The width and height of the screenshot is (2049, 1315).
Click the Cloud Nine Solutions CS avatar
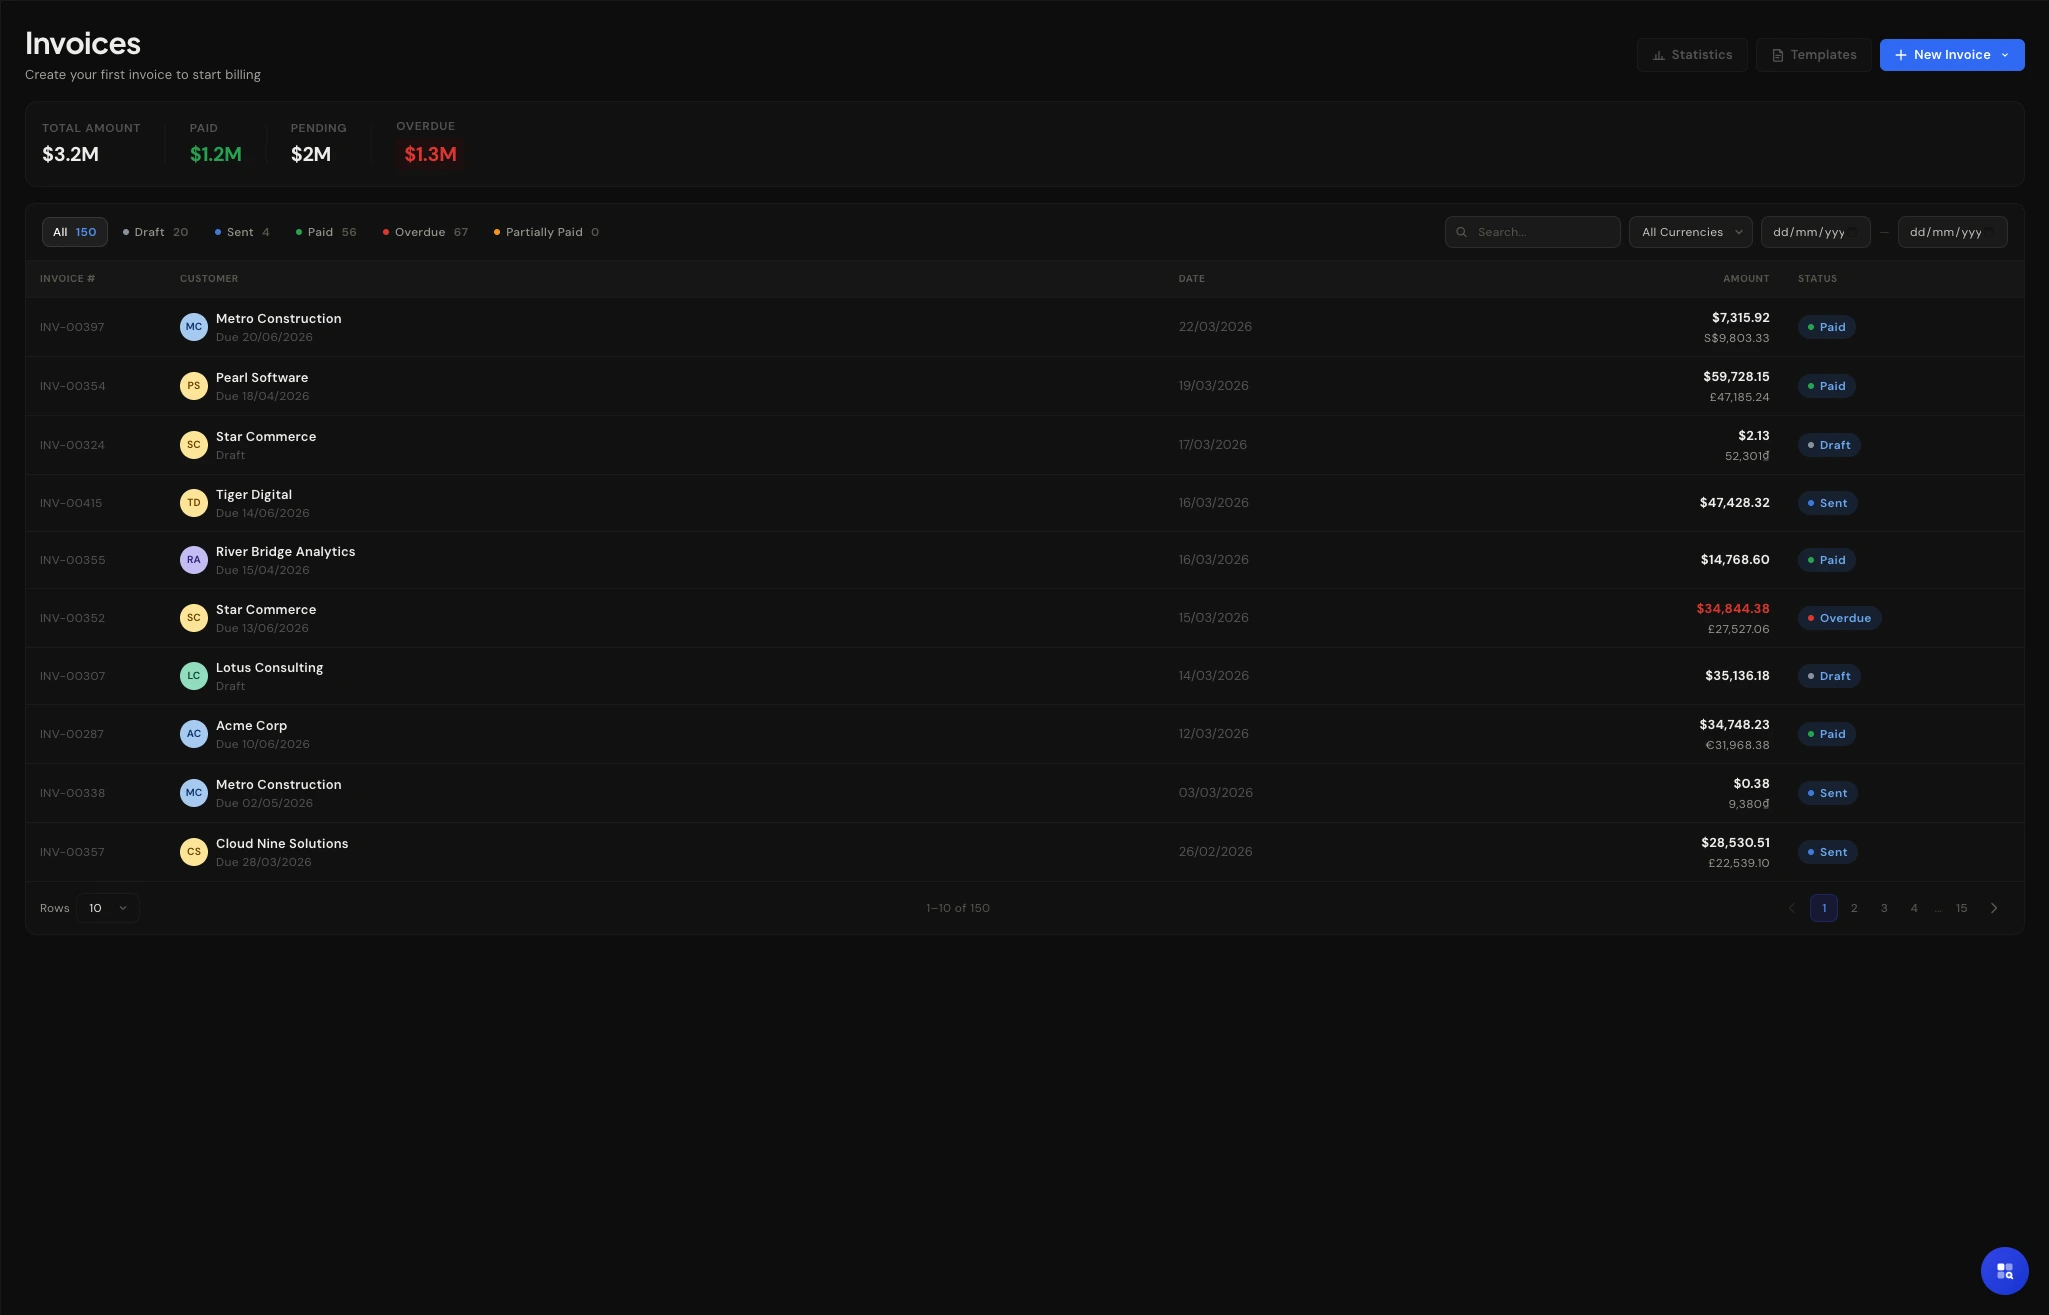[193, 852]
